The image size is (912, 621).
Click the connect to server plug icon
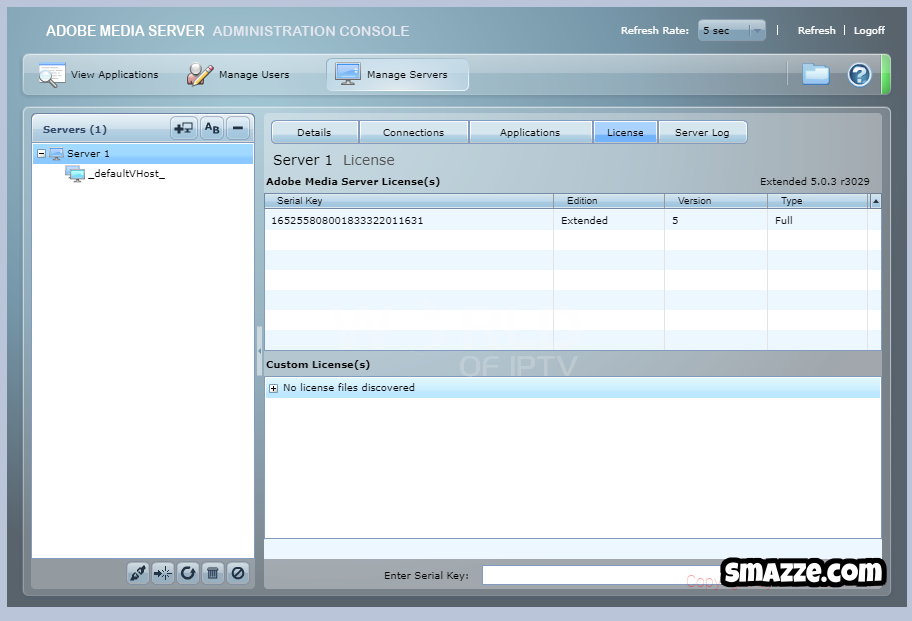[138, 573]
